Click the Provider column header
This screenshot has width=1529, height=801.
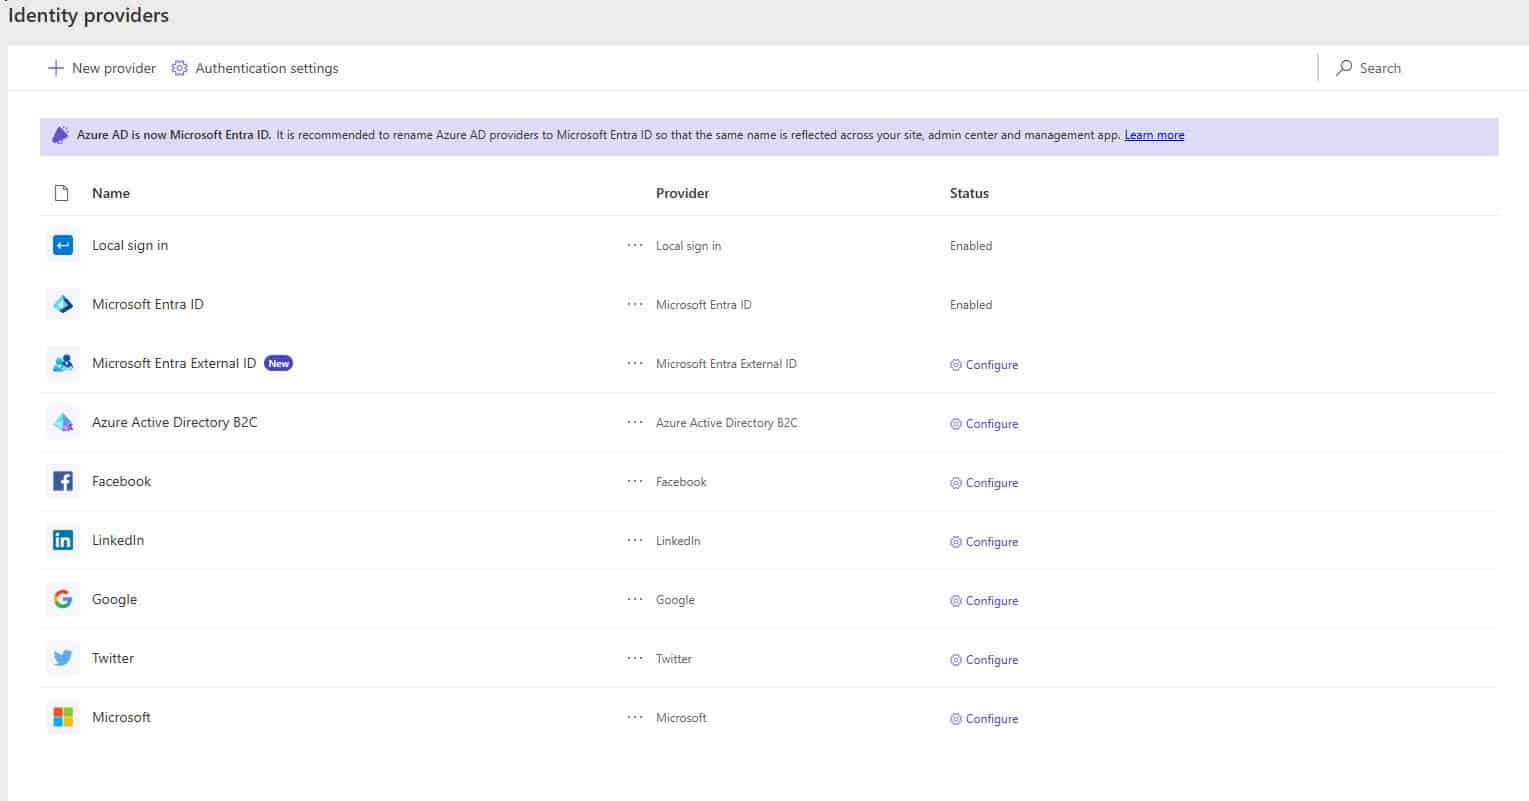tap(683, 193)
